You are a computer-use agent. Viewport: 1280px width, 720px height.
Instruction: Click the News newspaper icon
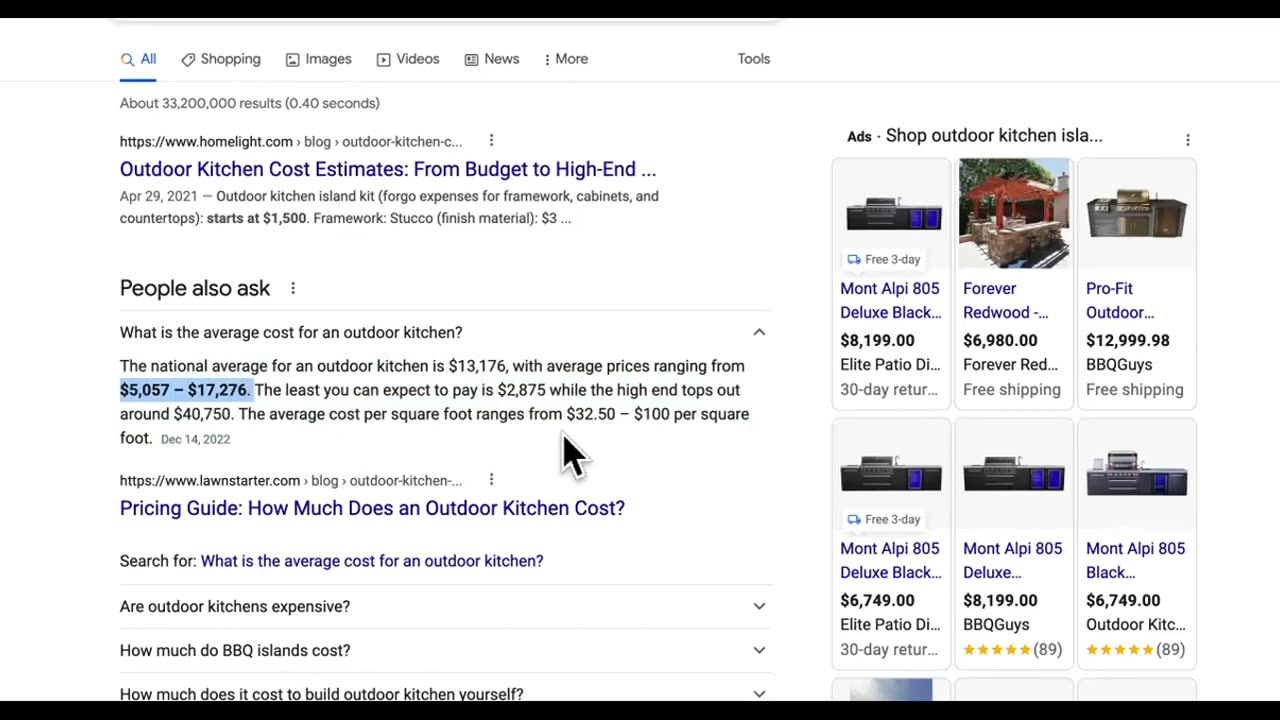click(471, 60)
